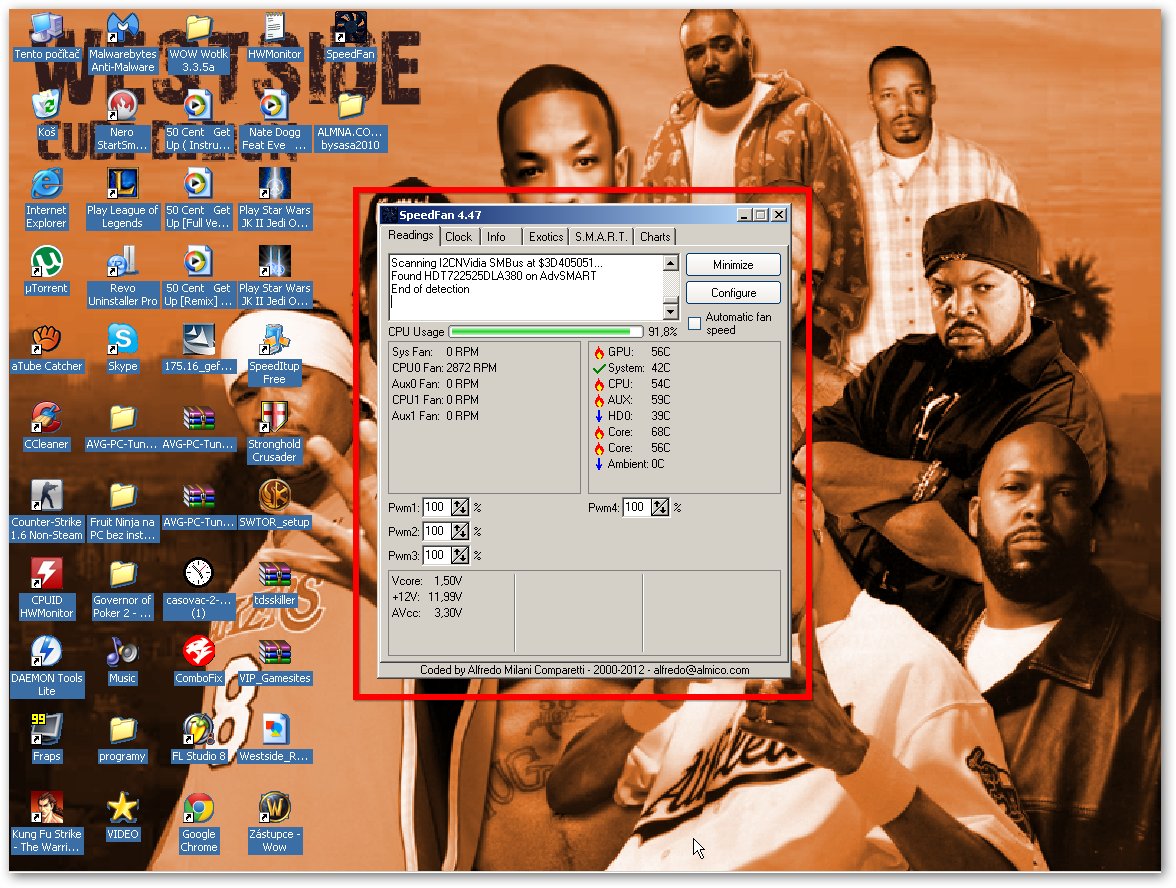Launch Skype from the desktop
The image size is (1176, 888).
[122, 349]
